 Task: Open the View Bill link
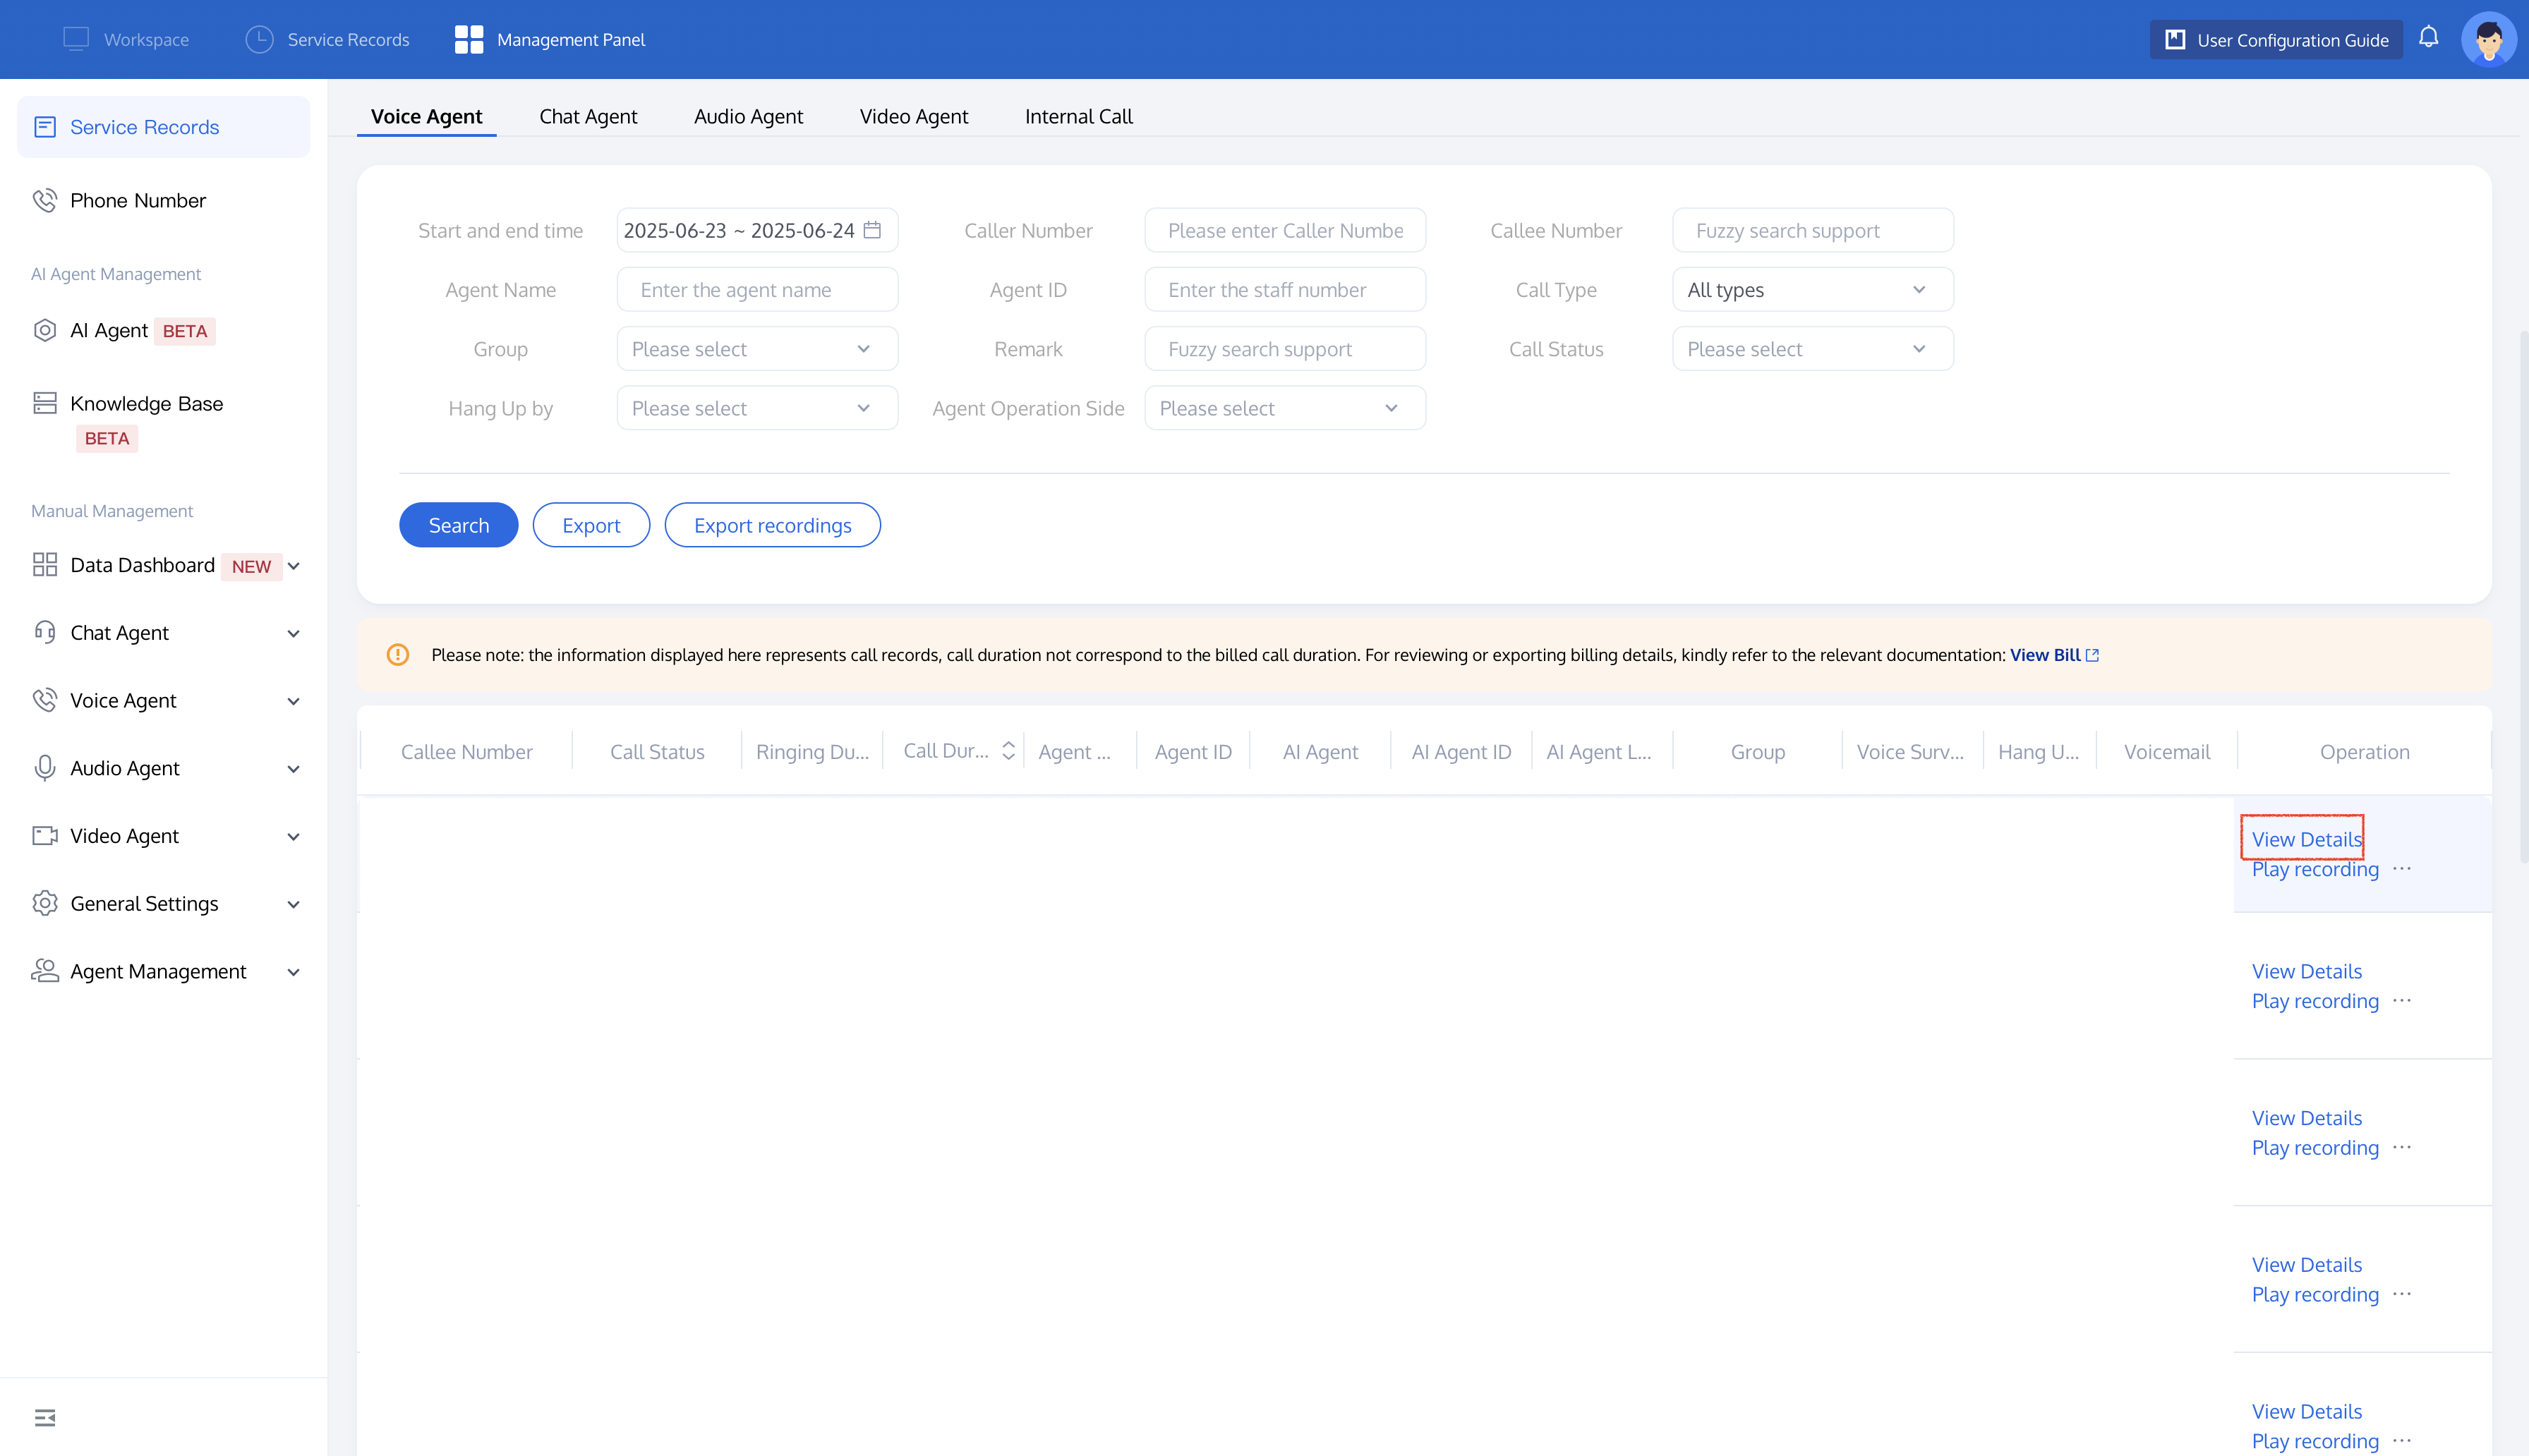coord(2045,655)
